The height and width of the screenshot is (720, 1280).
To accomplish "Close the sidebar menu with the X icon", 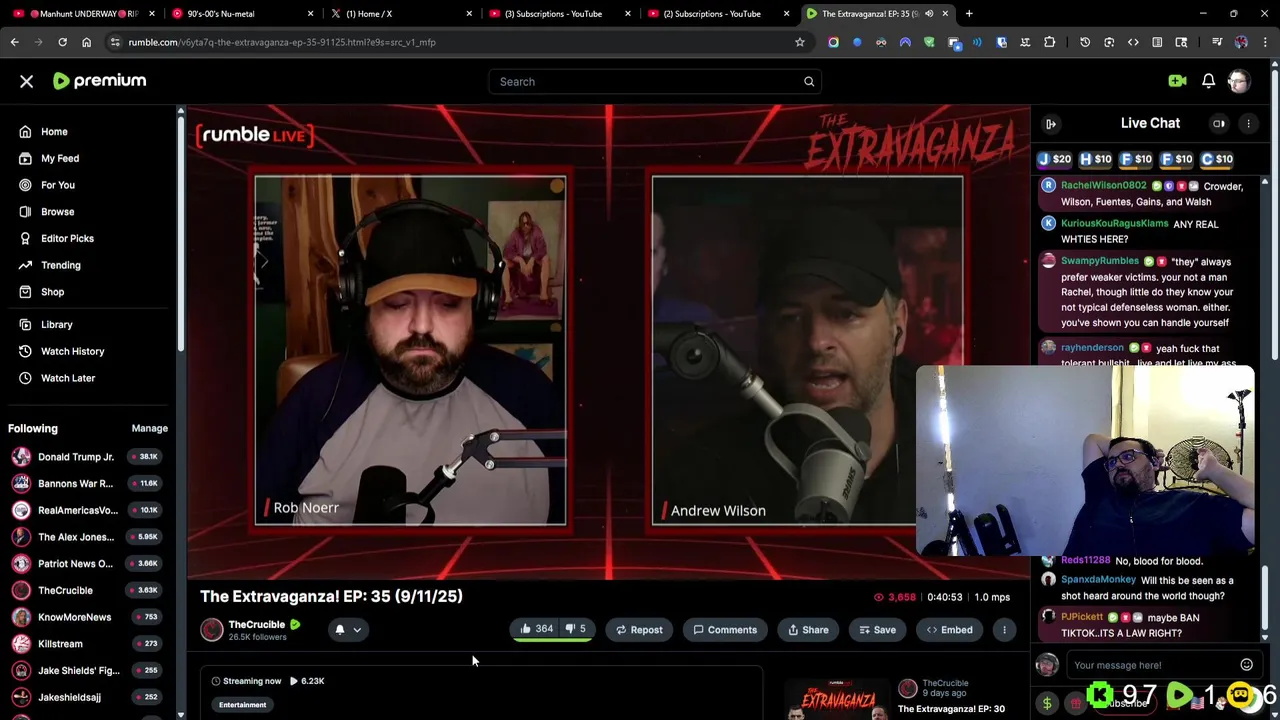I will [27, 81].
